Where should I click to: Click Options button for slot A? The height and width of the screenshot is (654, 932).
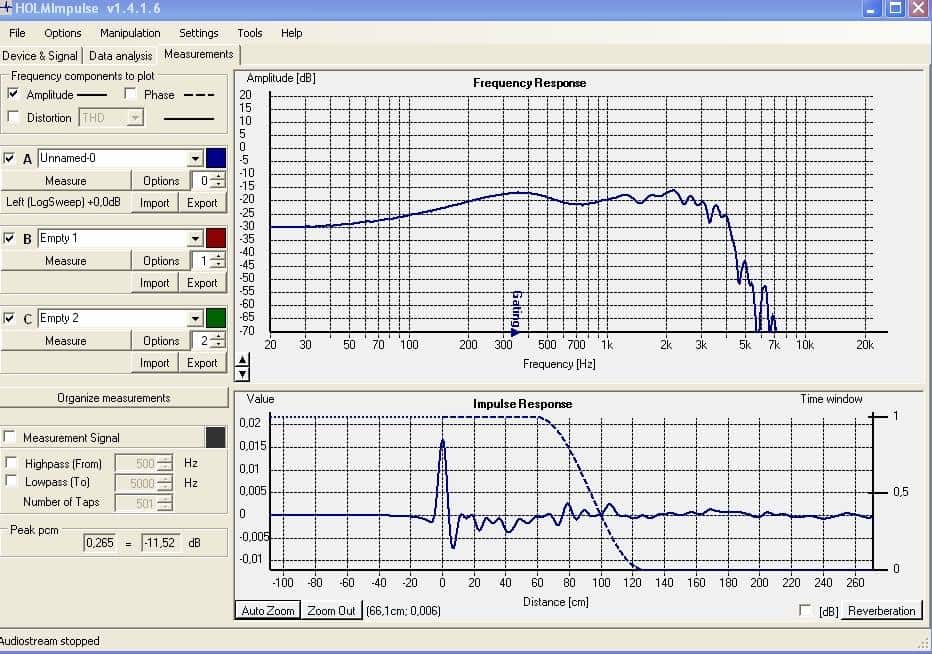(161, 181)
